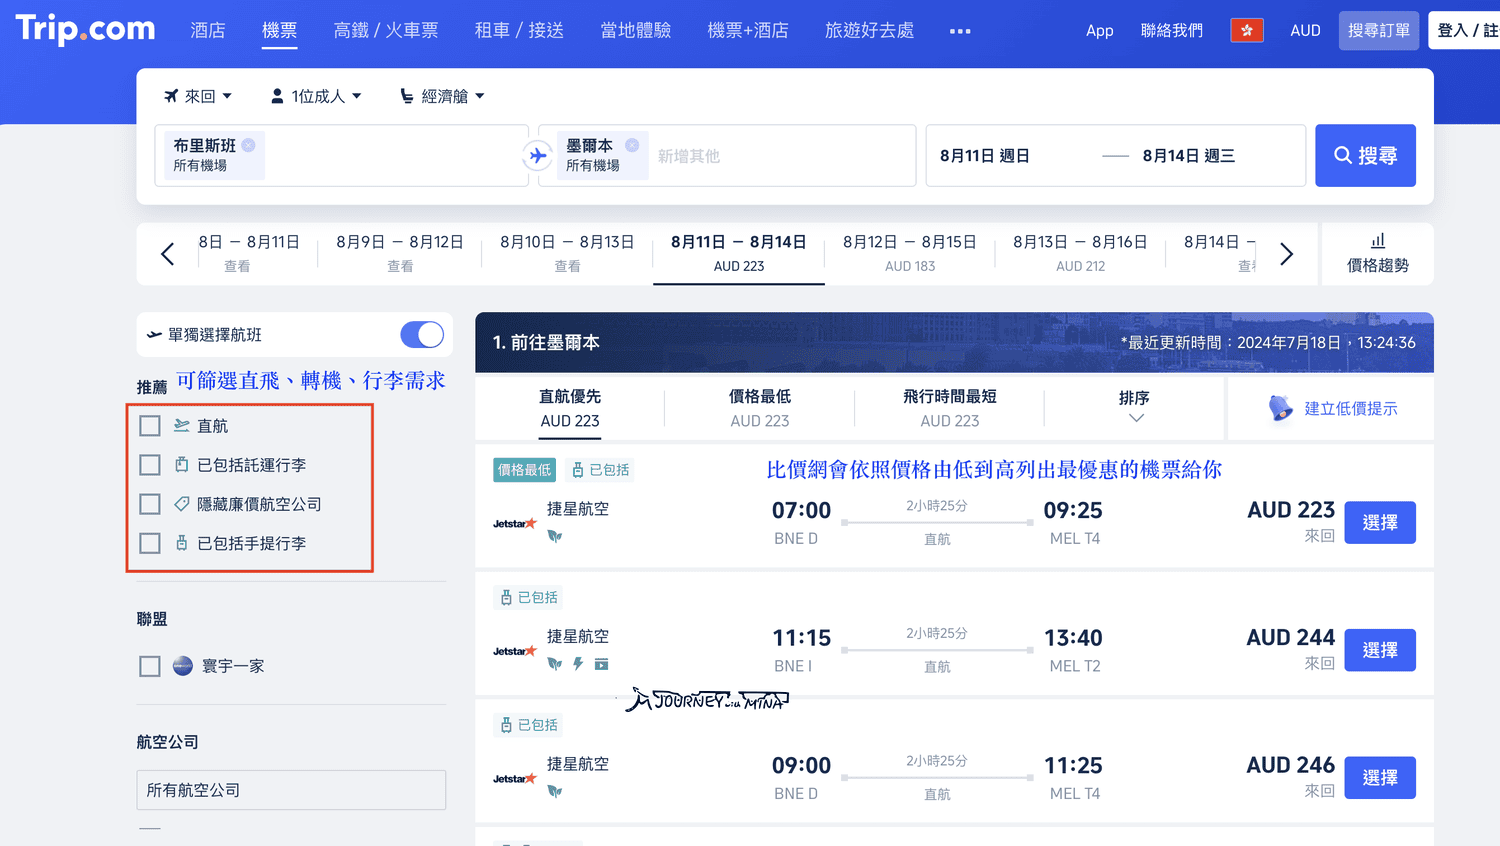Click 選擇 for the AUD 244 flight

pos(1380,650)
